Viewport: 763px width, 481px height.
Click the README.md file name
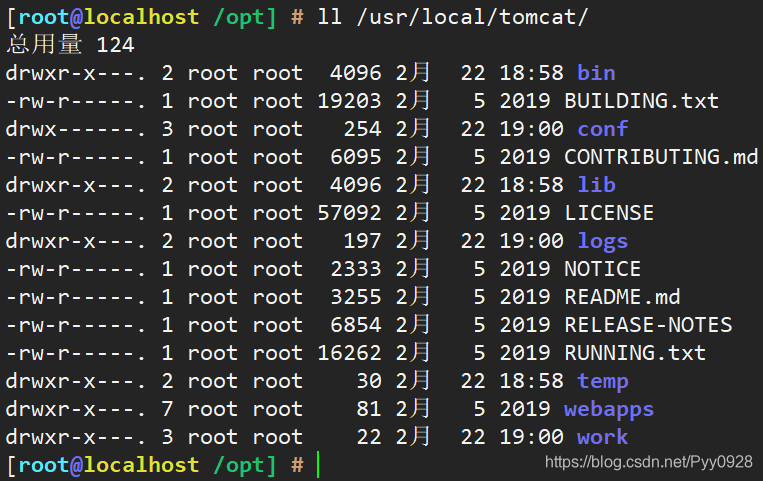click(x=622, y=297)
